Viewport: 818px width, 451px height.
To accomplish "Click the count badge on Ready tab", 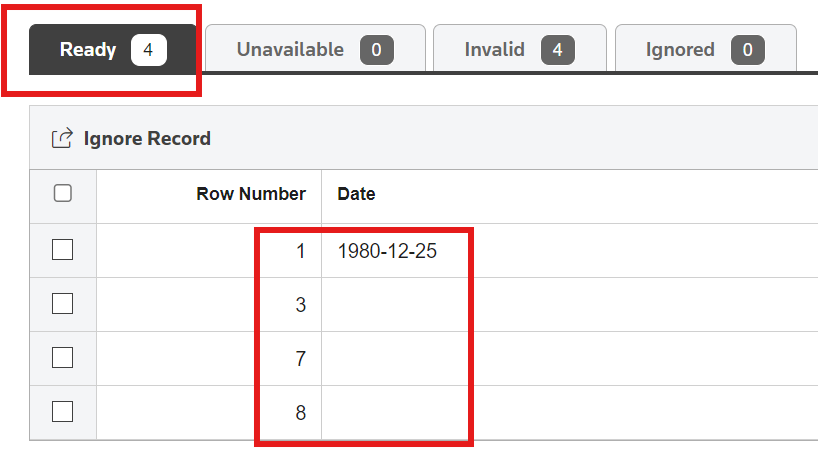I will (148, 49).
